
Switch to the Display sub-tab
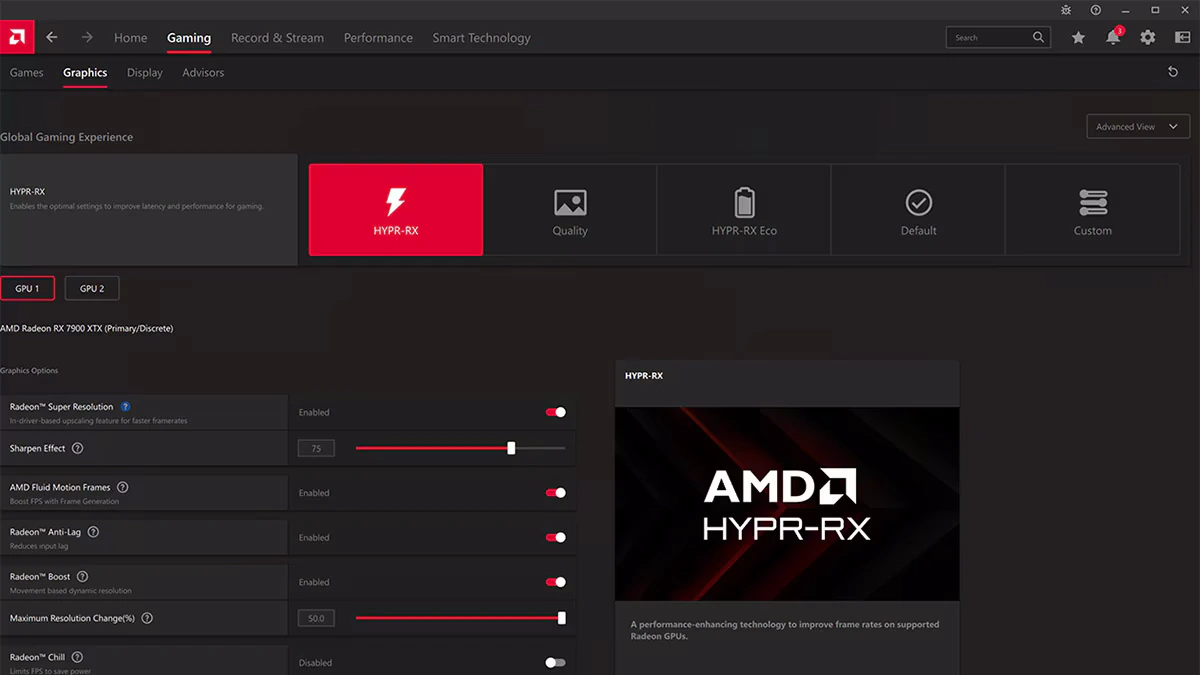[145, 73]
